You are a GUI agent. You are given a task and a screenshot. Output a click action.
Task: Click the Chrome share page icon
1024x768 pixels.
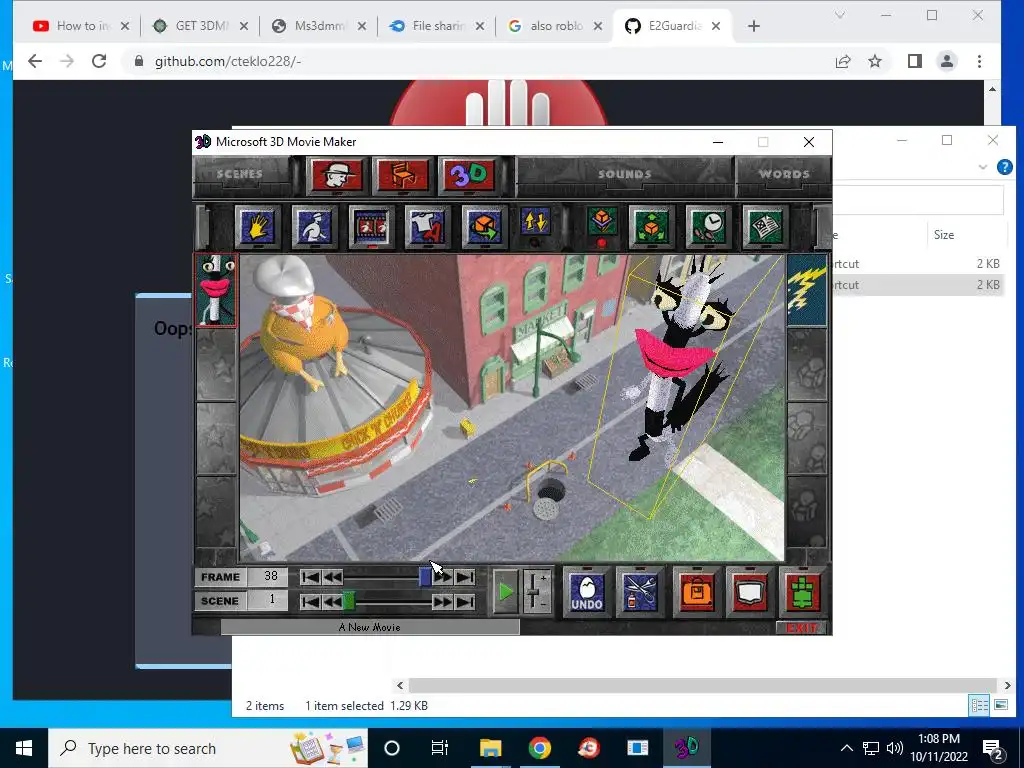842,61
